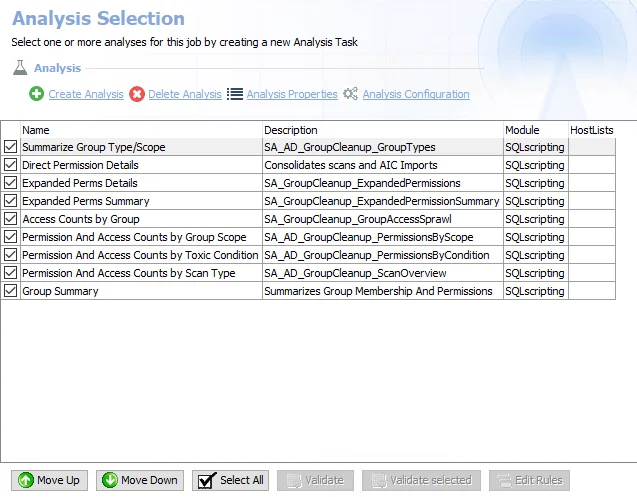The image size is (637, 497).
Task: Sort by the Module column header
Action: [535, 130]
